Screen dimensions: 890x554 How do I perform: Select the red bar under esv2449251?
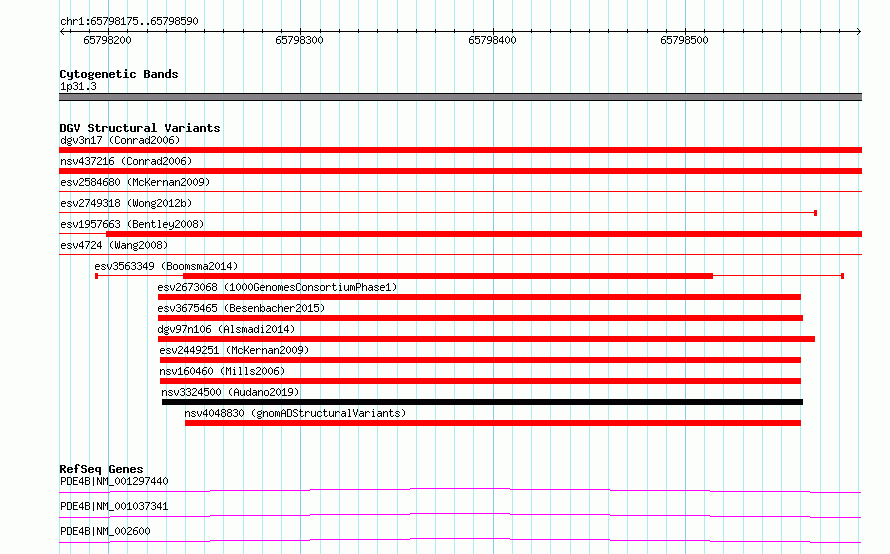(x=480, y=360)
